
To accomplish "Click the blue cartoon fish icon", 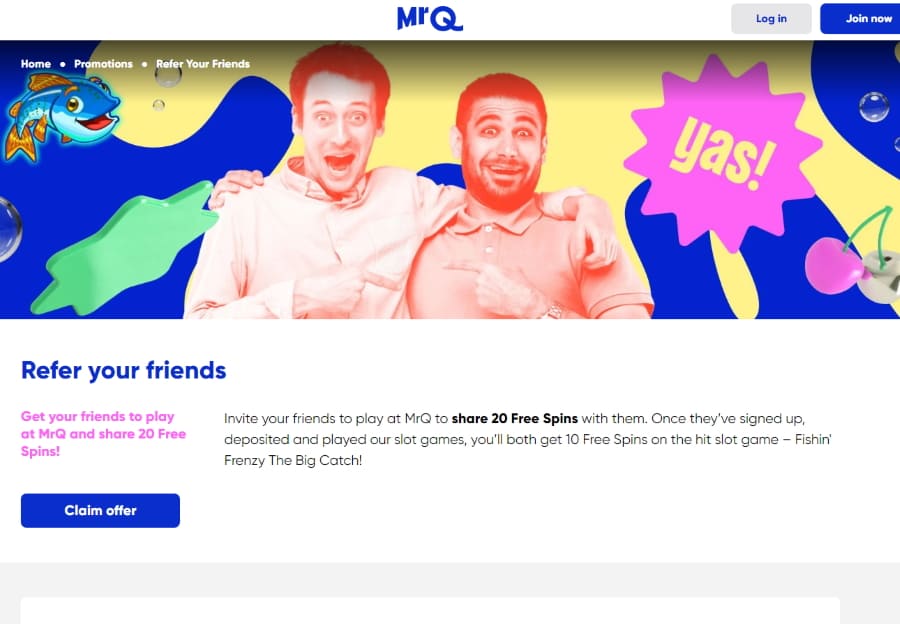I will coord(61,117).
